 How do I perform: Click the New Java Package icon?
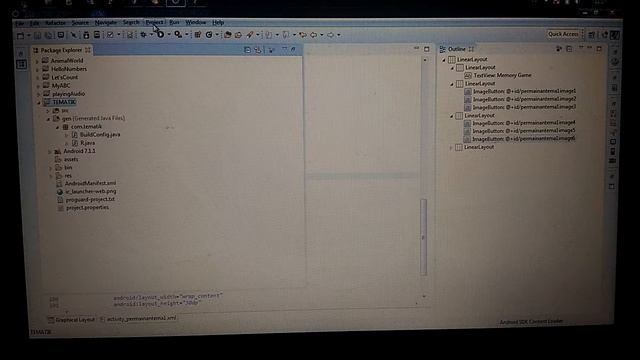pyautogui.click(x=198, y=35)
